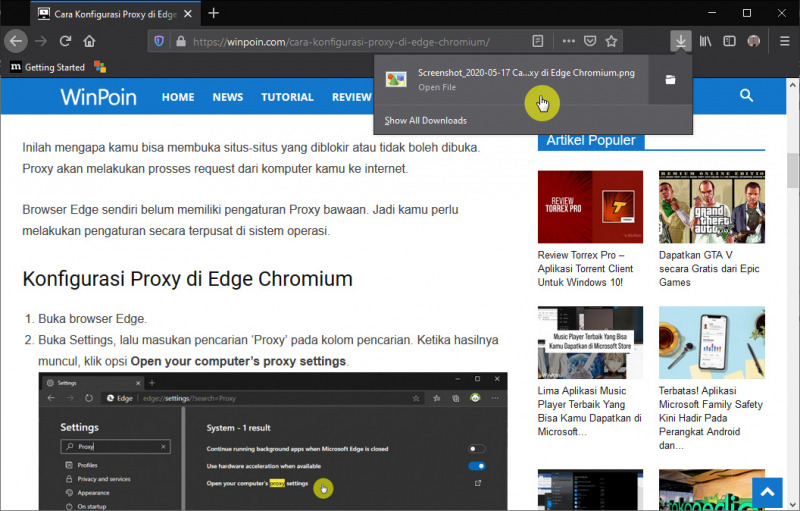Click the phone and coffee thumbnail

click(712, 342)
